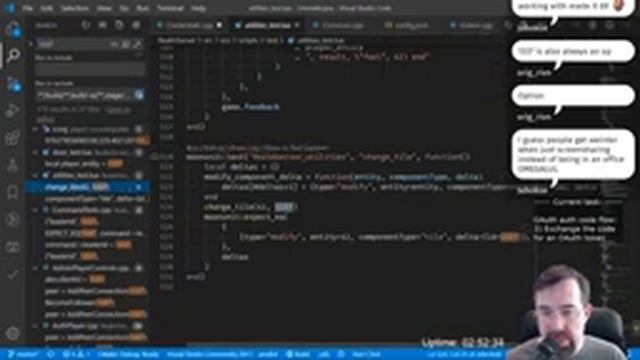This screenshot has width=640, height=360.
Task: Select the Search magnifier in activity bar
Action: coord(13,55)
